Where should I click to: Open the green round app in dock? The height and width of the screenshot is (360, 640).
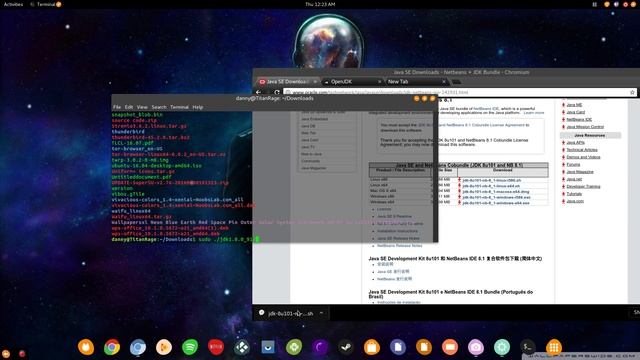[294, 347]
